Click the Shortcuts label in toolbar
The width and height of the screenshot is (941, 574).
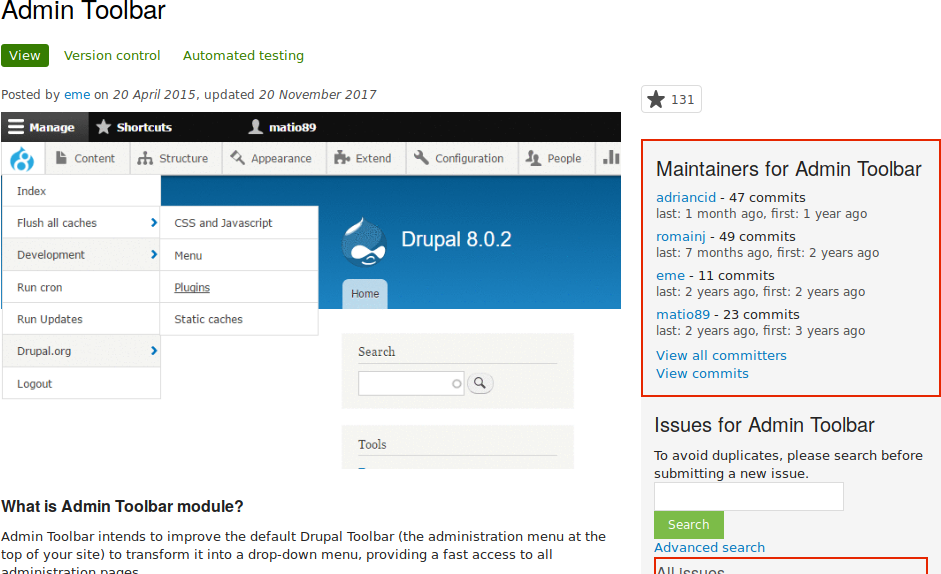[144, 127]
